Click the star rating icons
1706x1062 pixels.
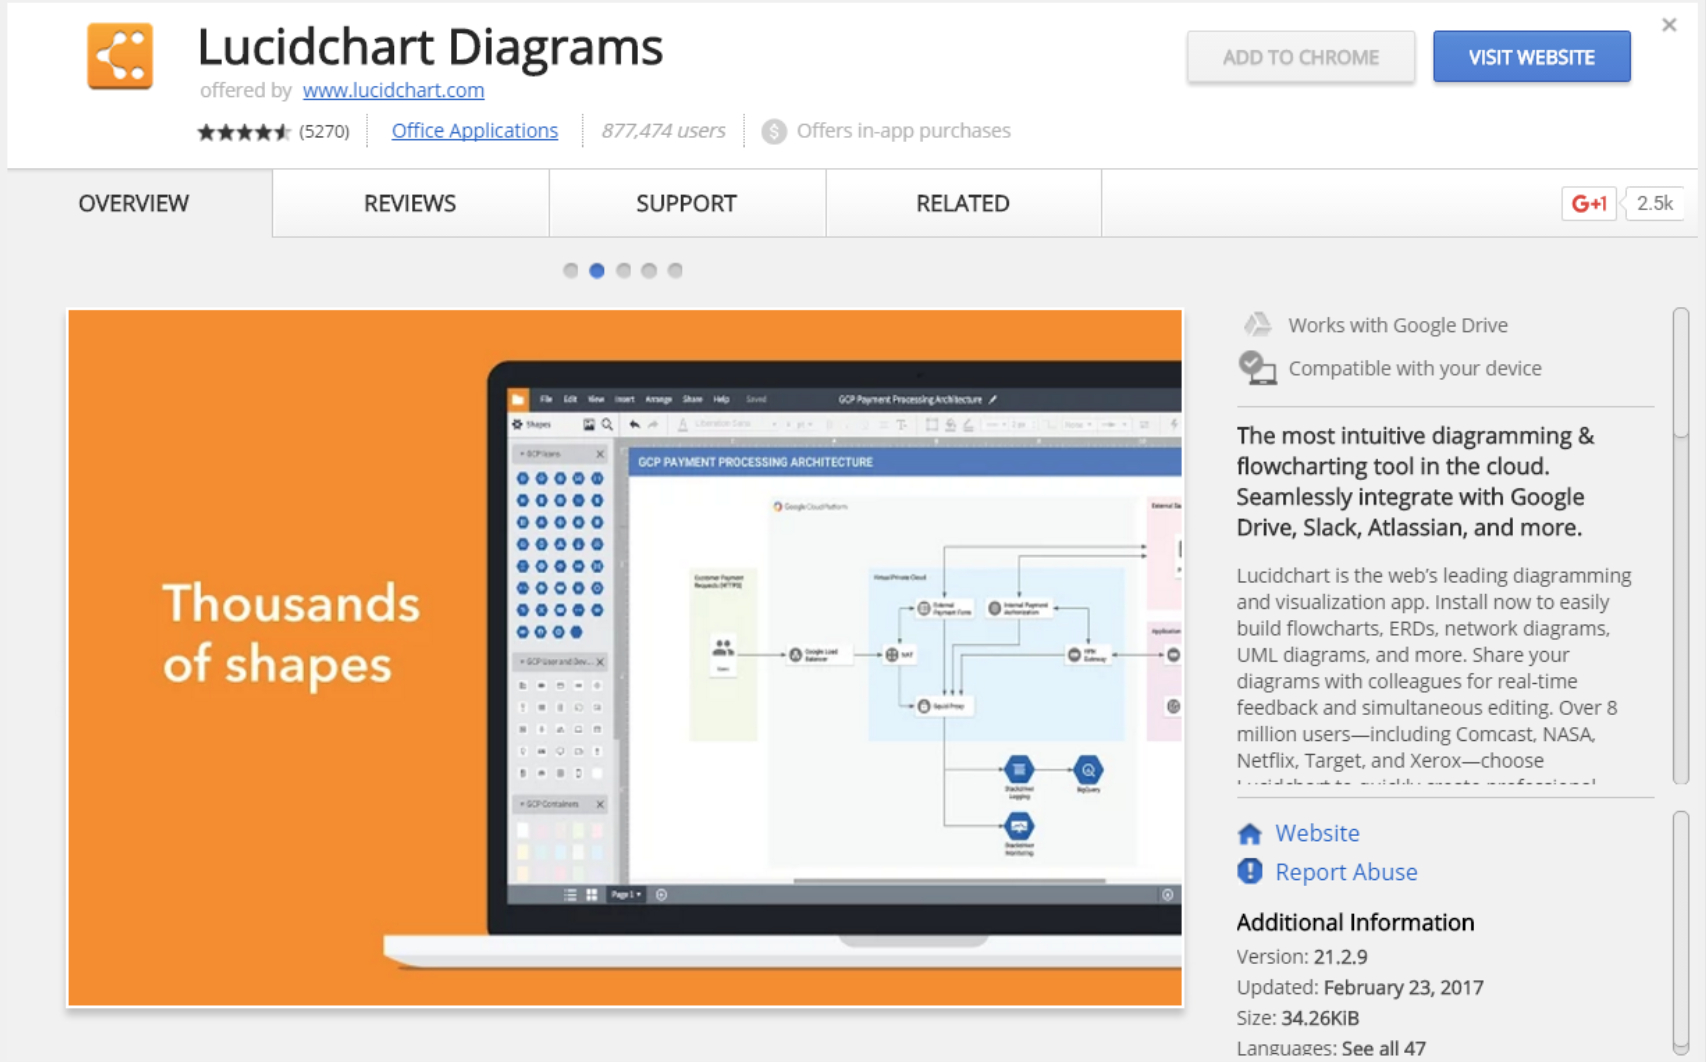pos(244,132)
